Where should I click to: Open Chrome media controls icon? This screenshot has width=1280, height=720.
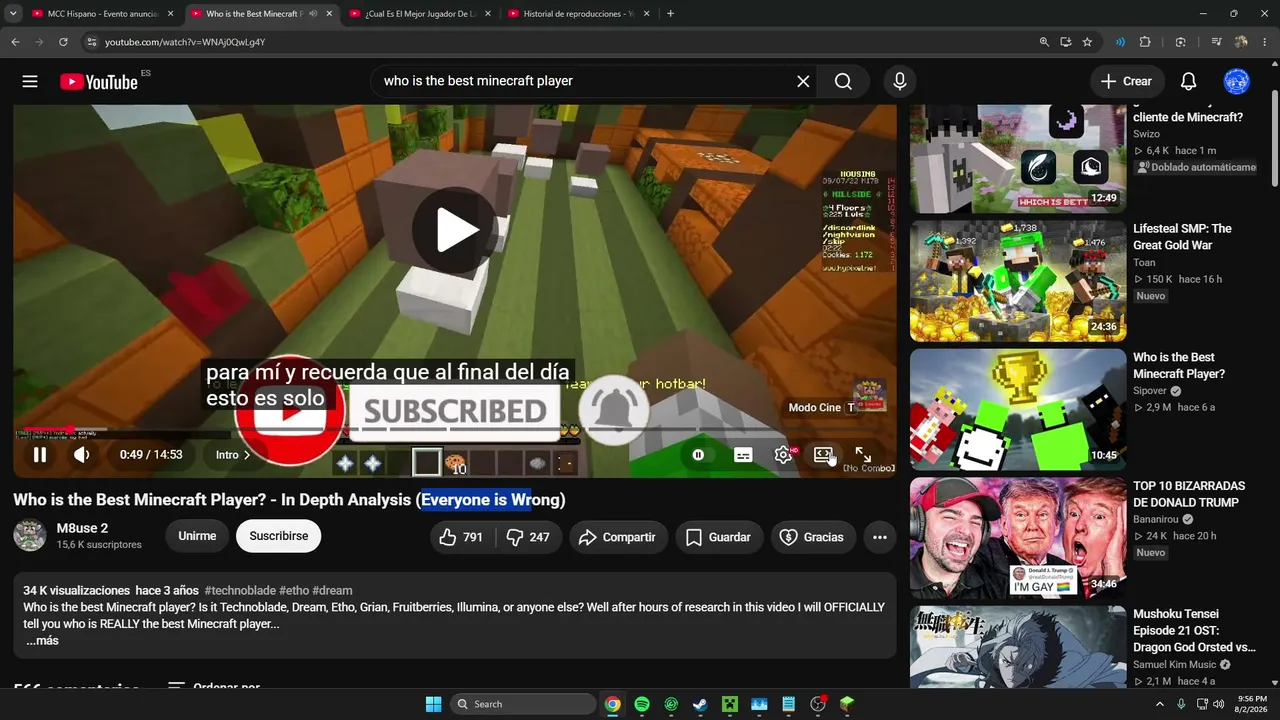(1216, 42)
